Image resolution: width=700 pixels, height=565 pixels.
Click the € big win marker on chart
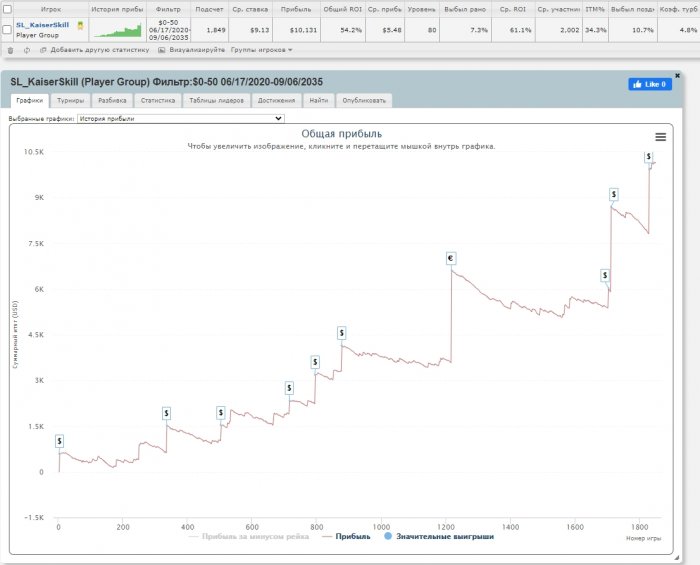pyautogui.click(x=450, y=258)
